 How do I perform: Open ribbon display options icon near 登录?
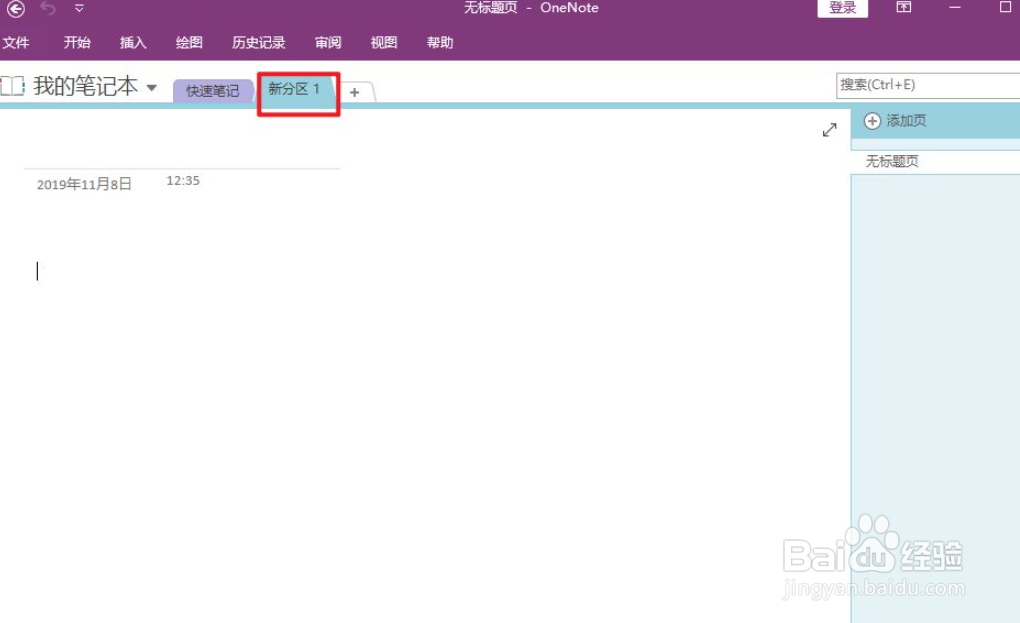tap(904, 8)
